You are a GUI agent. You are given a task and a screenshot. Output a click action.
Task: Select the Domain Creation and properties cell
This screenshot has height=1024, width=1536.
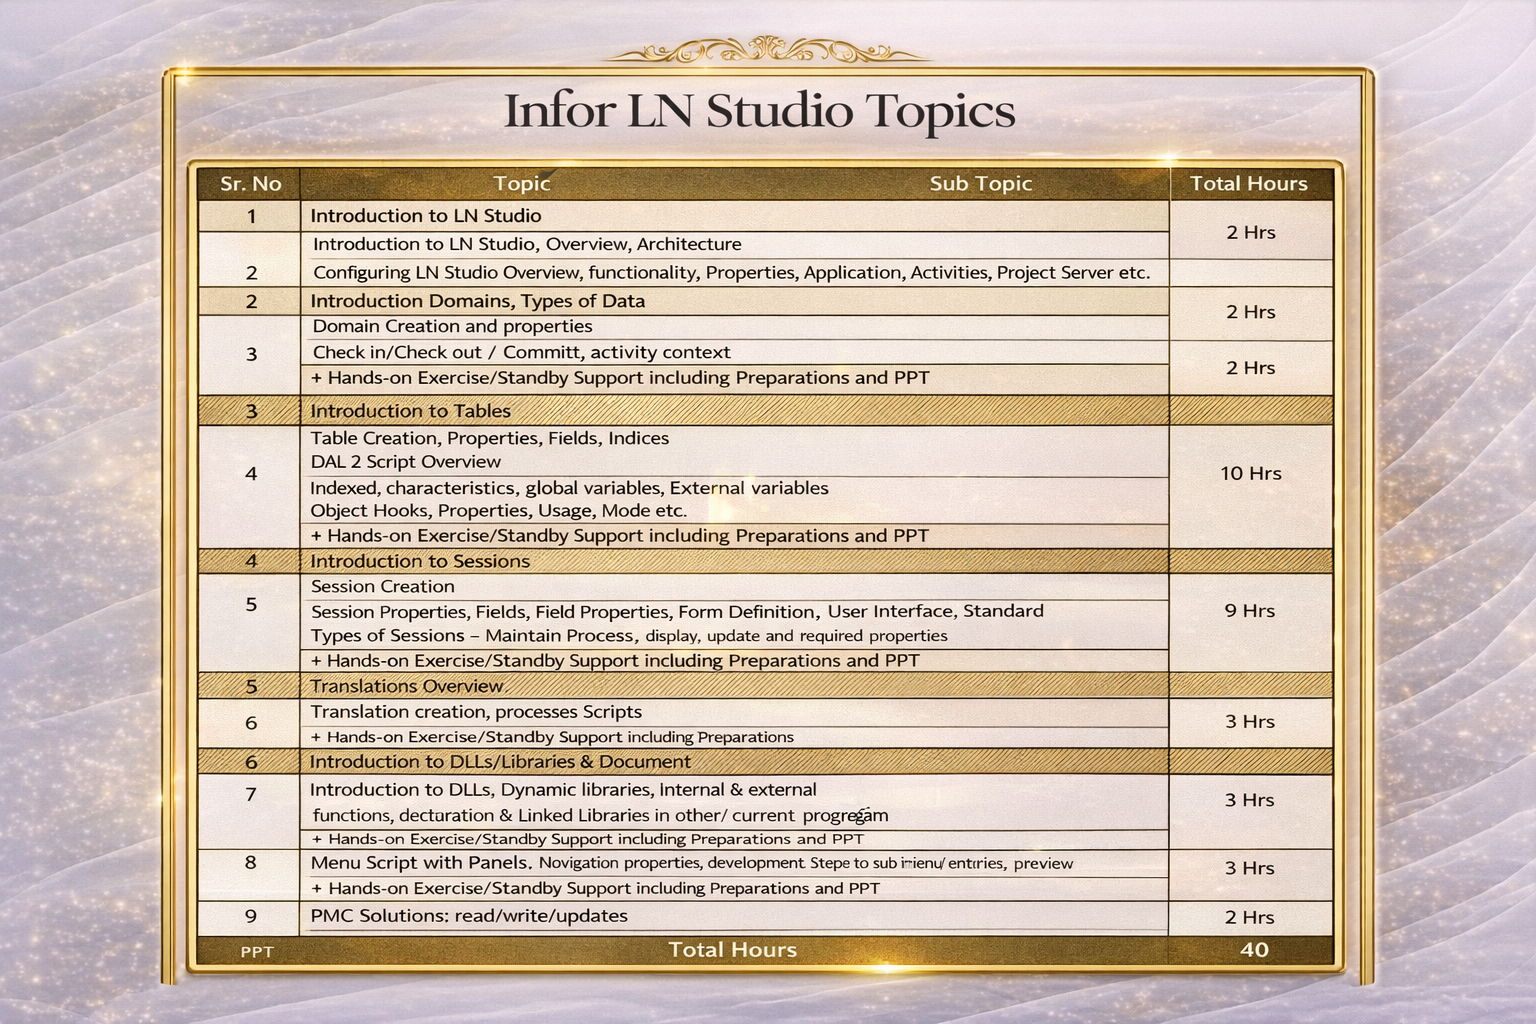click(452, 326)
